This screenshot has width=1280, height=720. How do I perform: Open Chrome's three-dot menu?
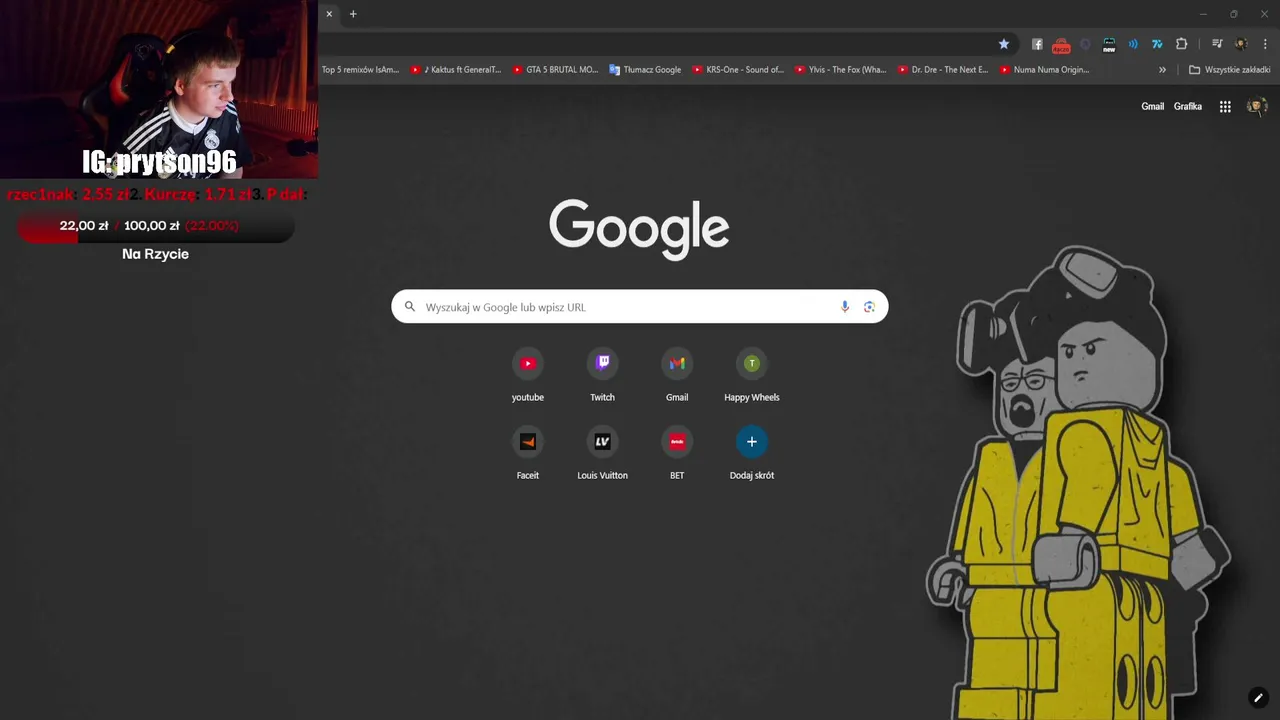pyautogui.click(x=1265, y=44)
